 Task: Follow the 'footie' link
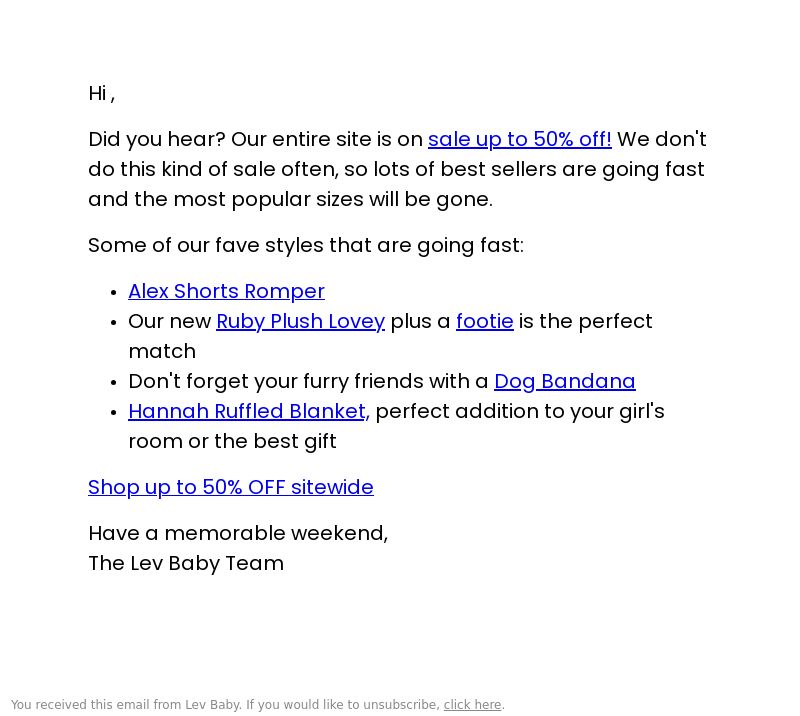(x=484, y=322)
